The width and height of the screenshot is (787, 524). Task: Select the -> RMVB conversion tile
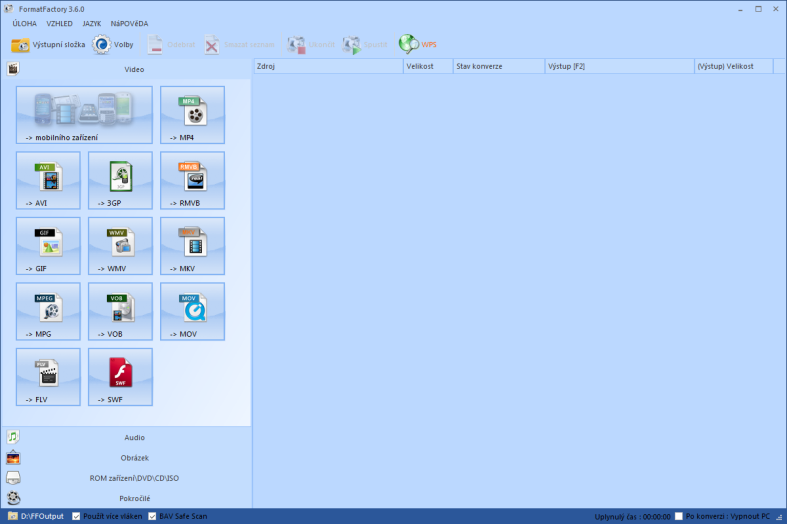[192, 181]
